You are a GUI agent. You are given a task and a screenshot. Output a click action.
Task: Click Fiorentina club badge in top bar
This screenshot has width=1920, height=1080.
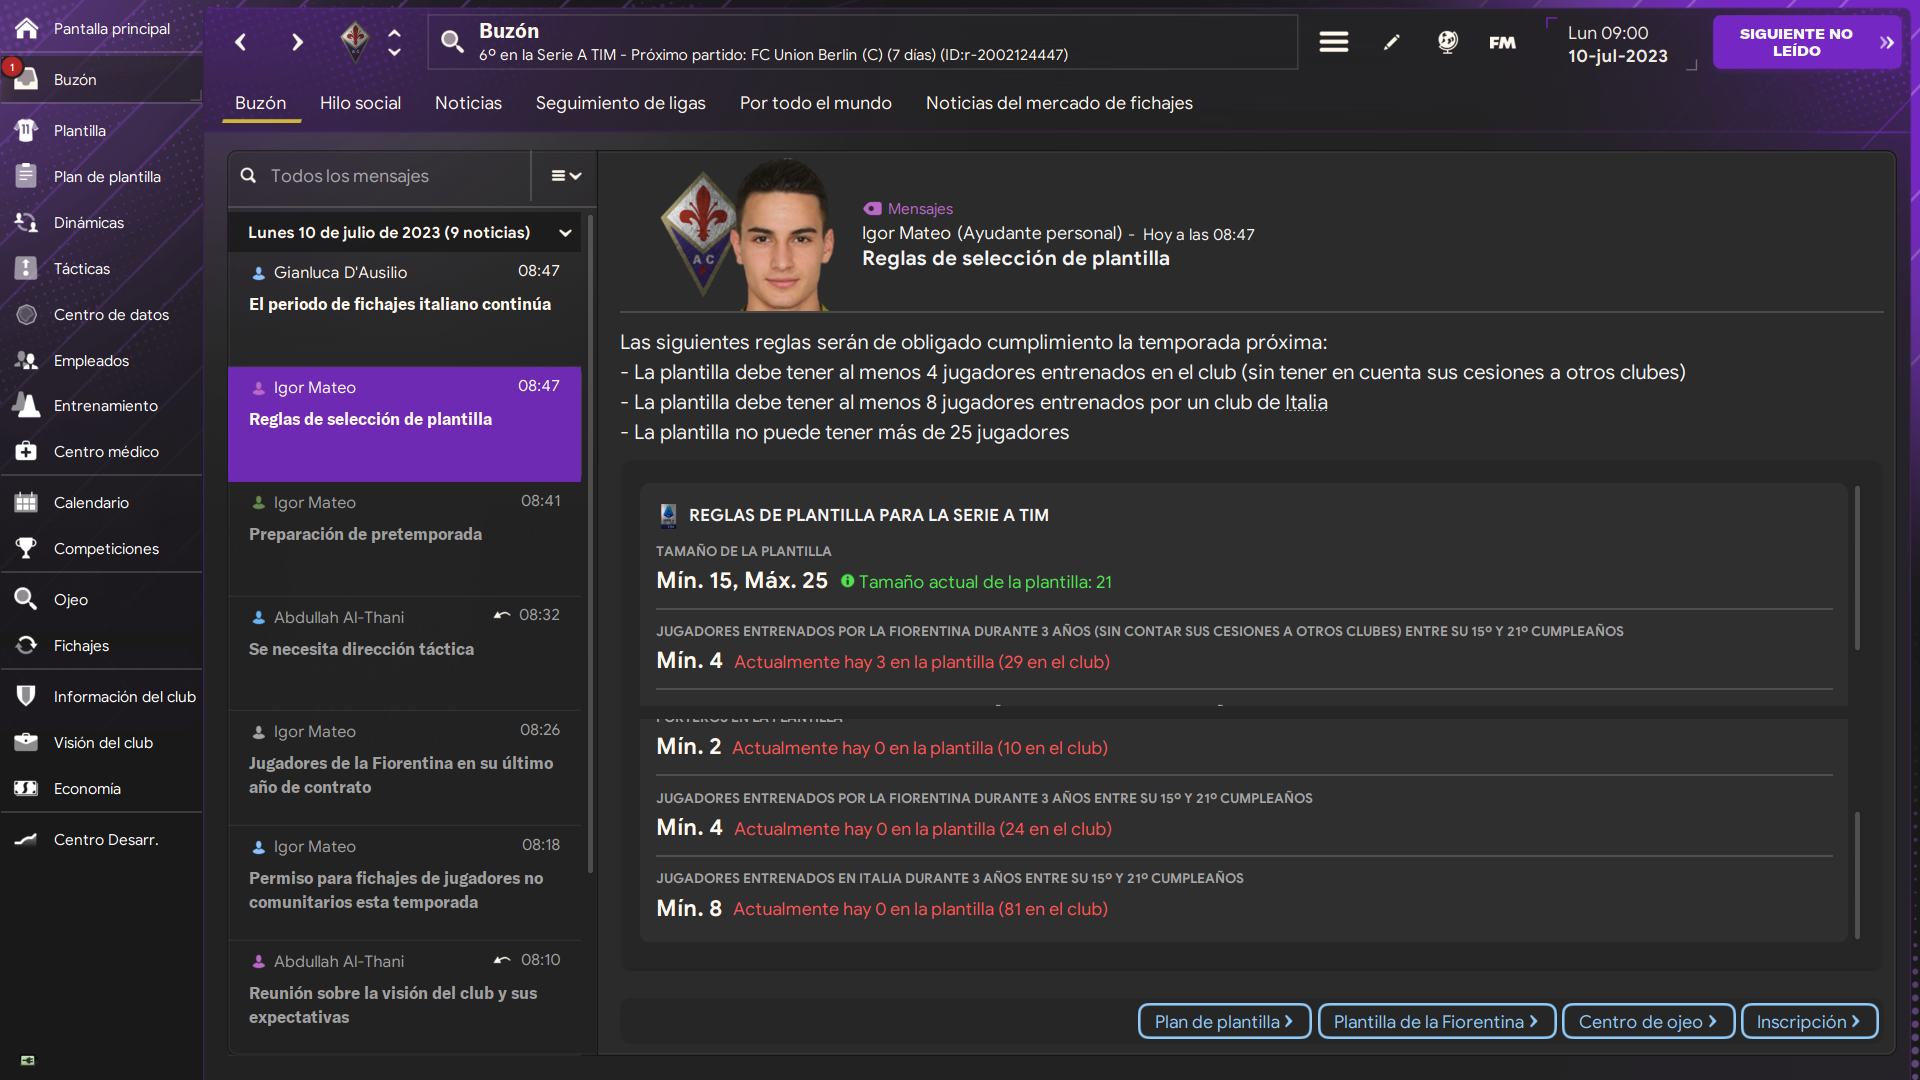click(x=355, y=41)
